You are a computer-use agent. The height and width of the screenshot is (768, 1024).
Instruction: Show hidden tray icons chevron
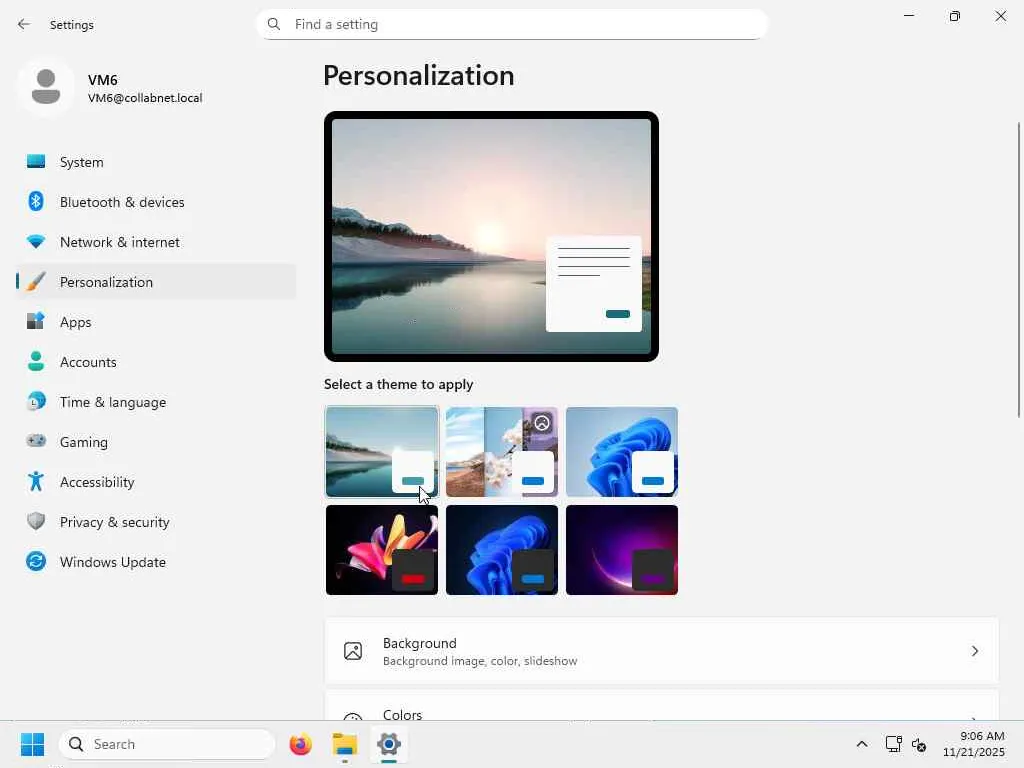[x=862, y=744]
